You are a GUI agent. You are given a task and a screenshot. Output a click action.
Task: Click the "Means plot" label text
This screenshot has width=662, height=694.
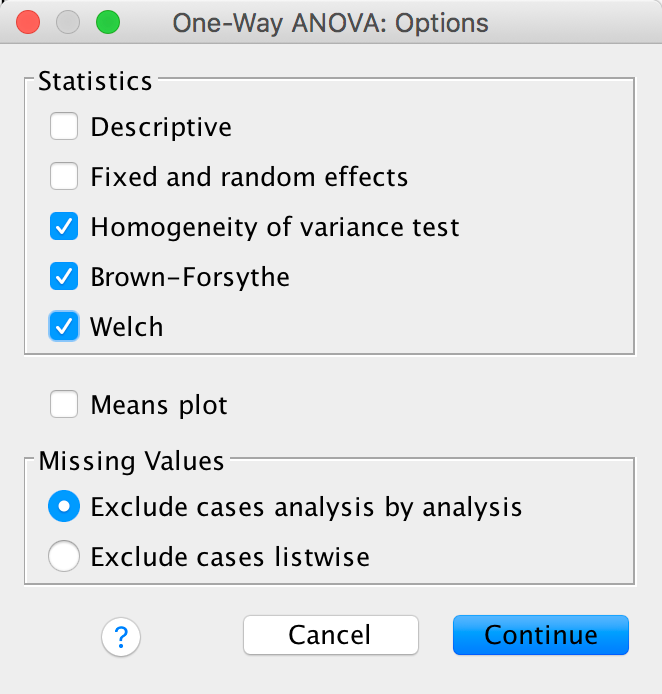coord(159,405)
